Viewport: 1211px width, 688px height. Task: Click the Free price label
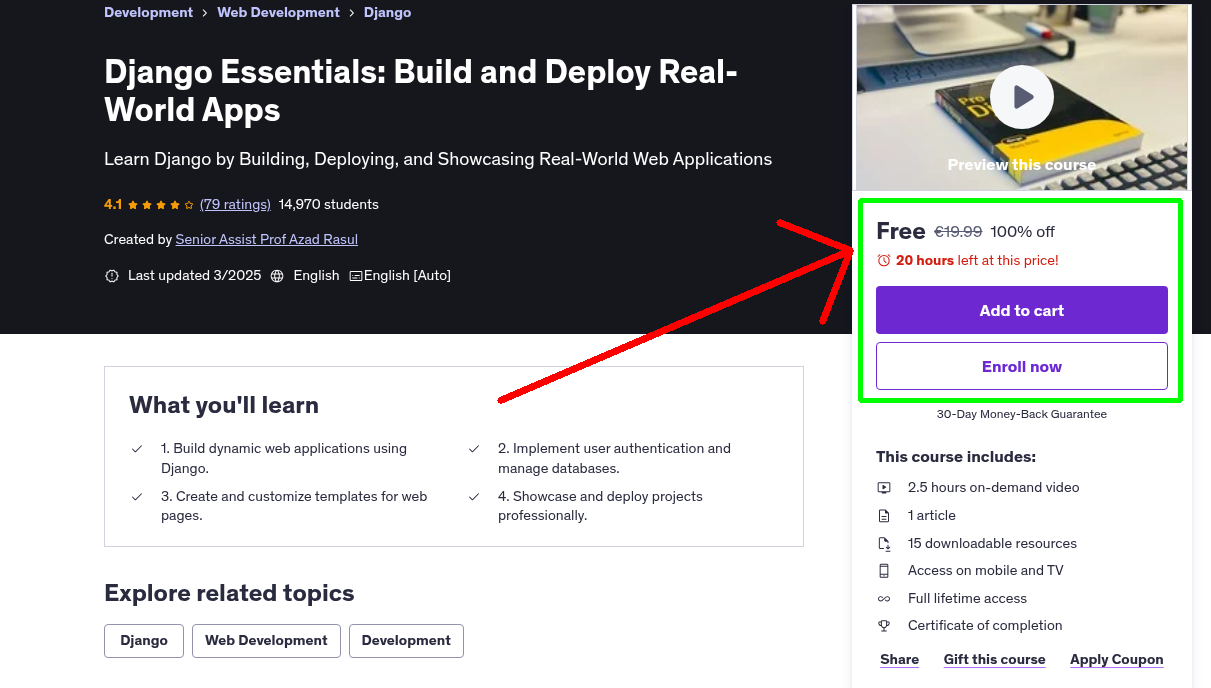pyautogui.click(x=900, y=231)
